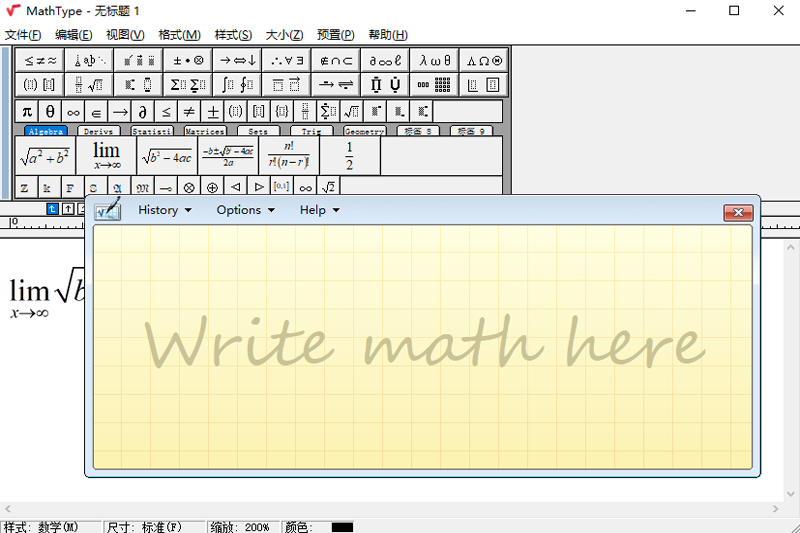Viewport: 800px width, 533px height.
Task: Open the 格式(M) menu
Action: pos(179,35)
